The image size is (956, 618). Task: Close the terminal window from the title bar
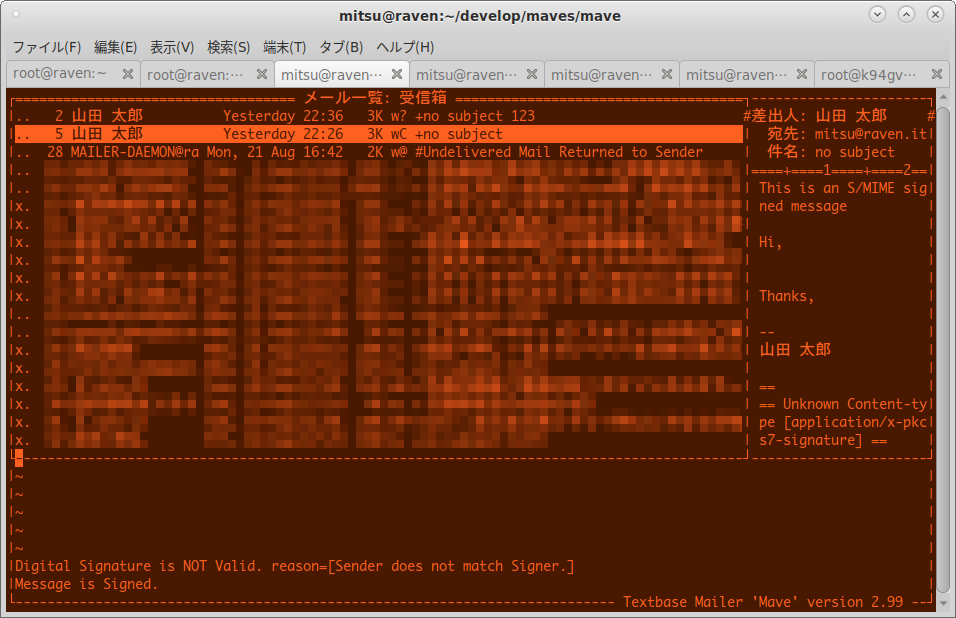point(934,14)
